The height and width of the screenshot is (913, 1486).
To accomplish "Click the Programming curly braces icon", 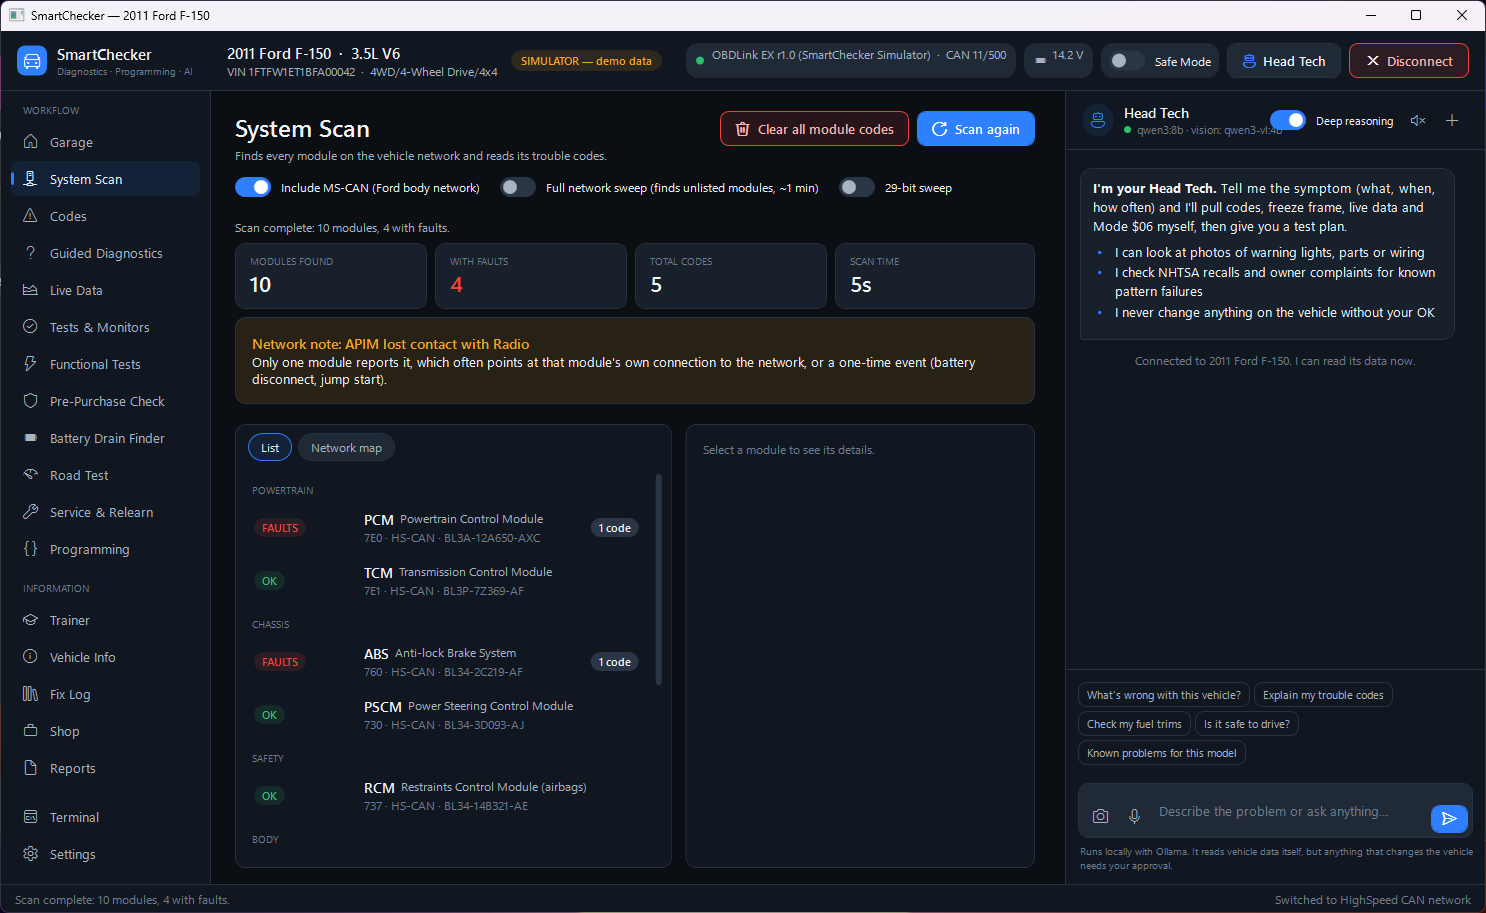I will pos(31,549).
